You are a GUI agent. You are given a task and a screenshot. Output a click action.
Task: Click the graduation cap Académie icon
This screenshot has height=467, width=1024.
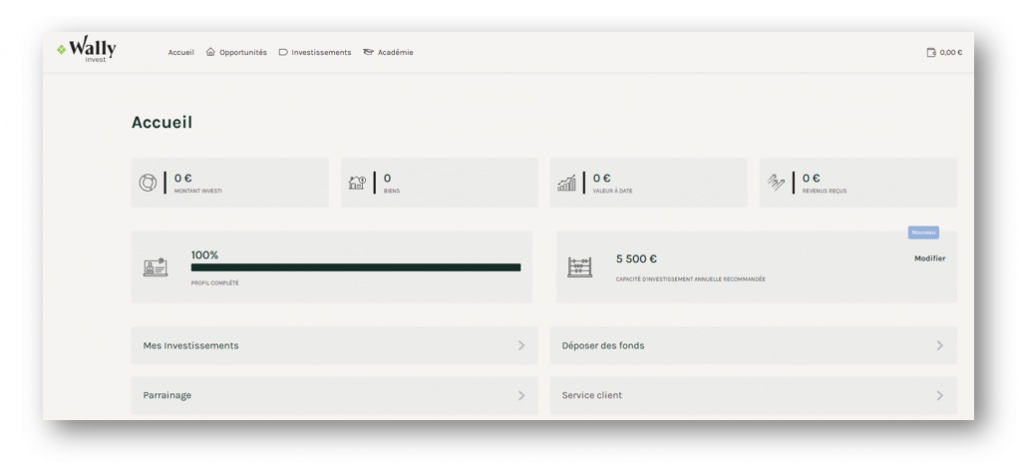click(x=368, y=52)
